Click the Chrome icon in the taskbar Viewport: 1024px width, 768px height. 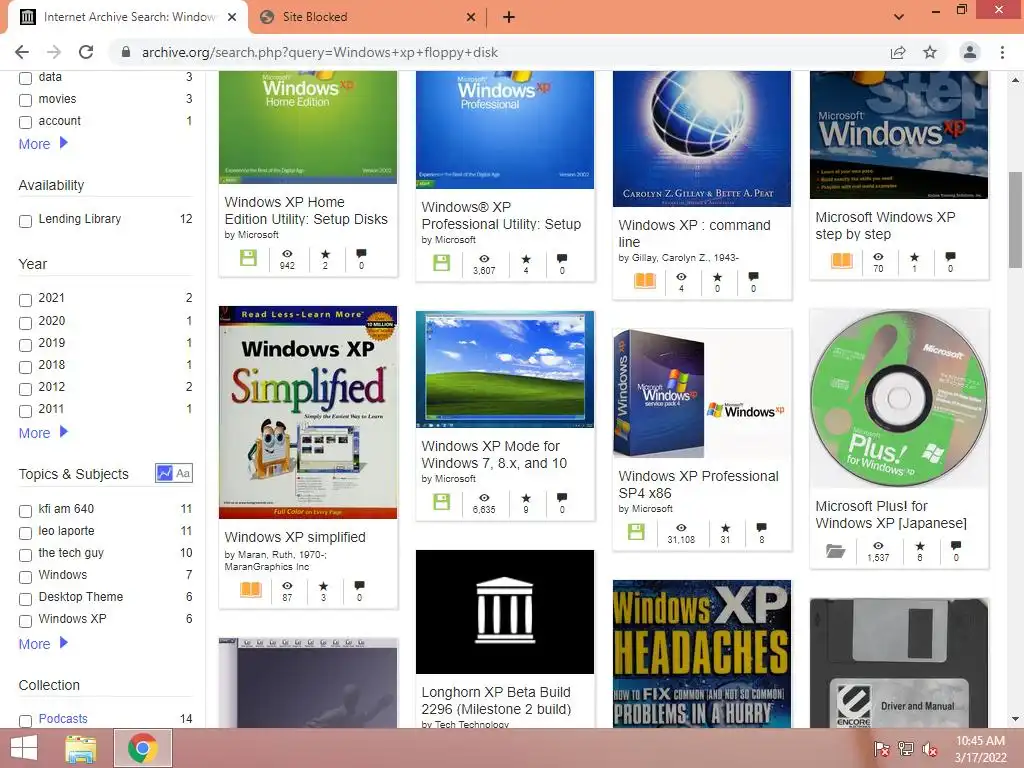click(143, 748)
